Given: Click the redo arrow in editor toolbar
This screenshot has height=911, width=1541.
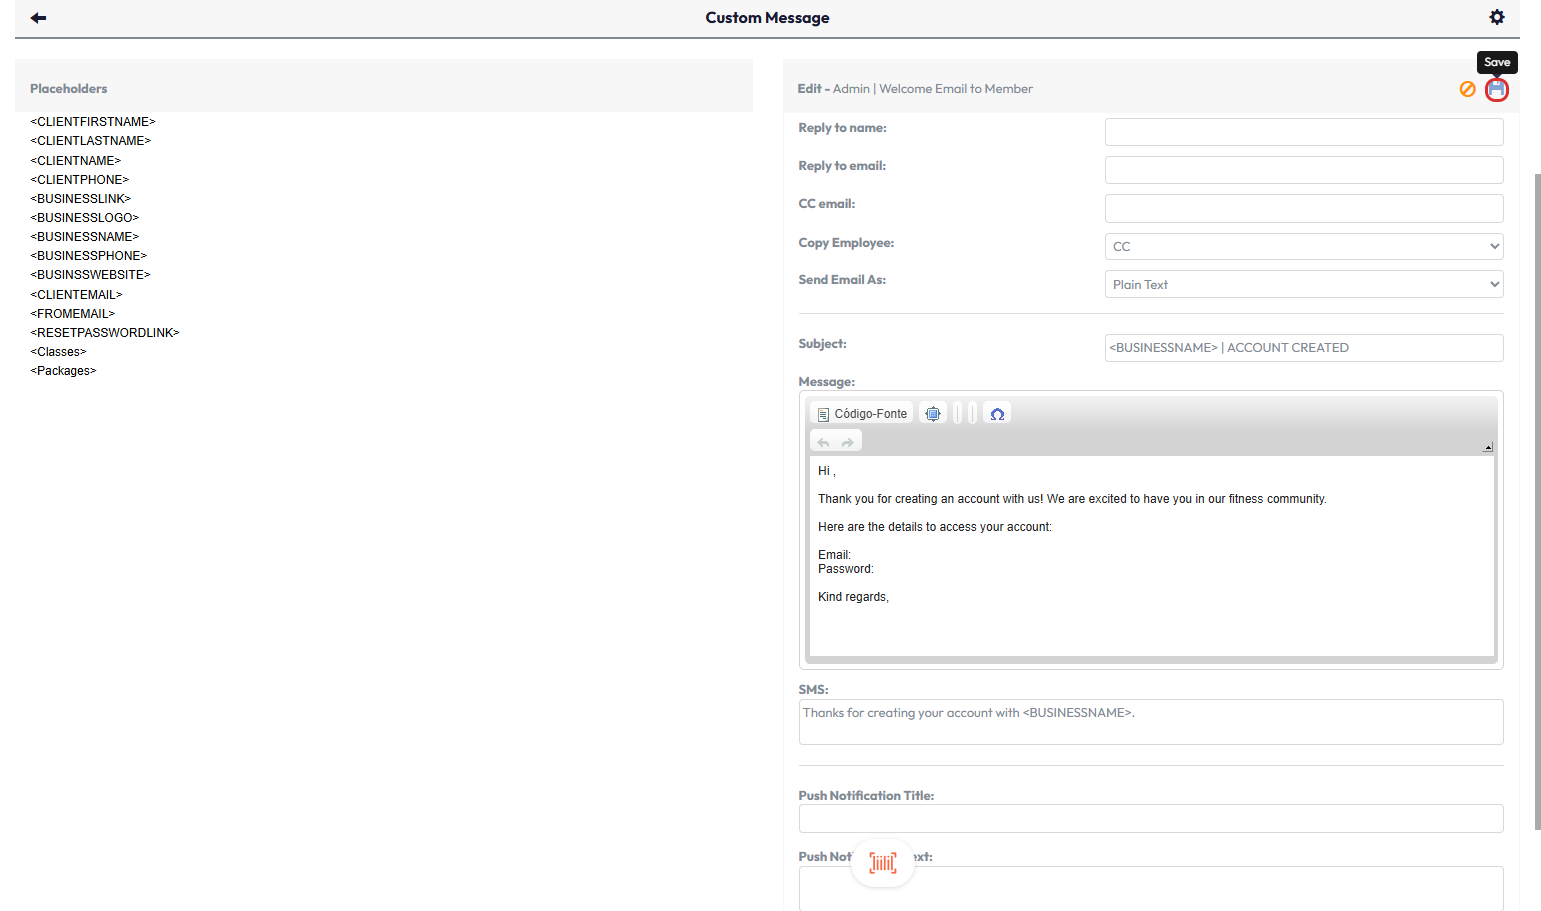Looking at the screenshot, I should [x=848, y=442].
